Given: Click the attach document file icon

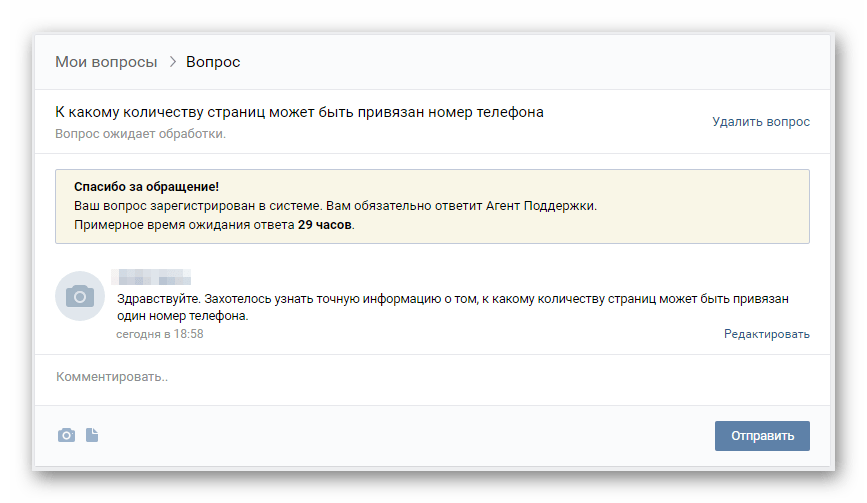Looking at the screenshot, I should 92,435.
